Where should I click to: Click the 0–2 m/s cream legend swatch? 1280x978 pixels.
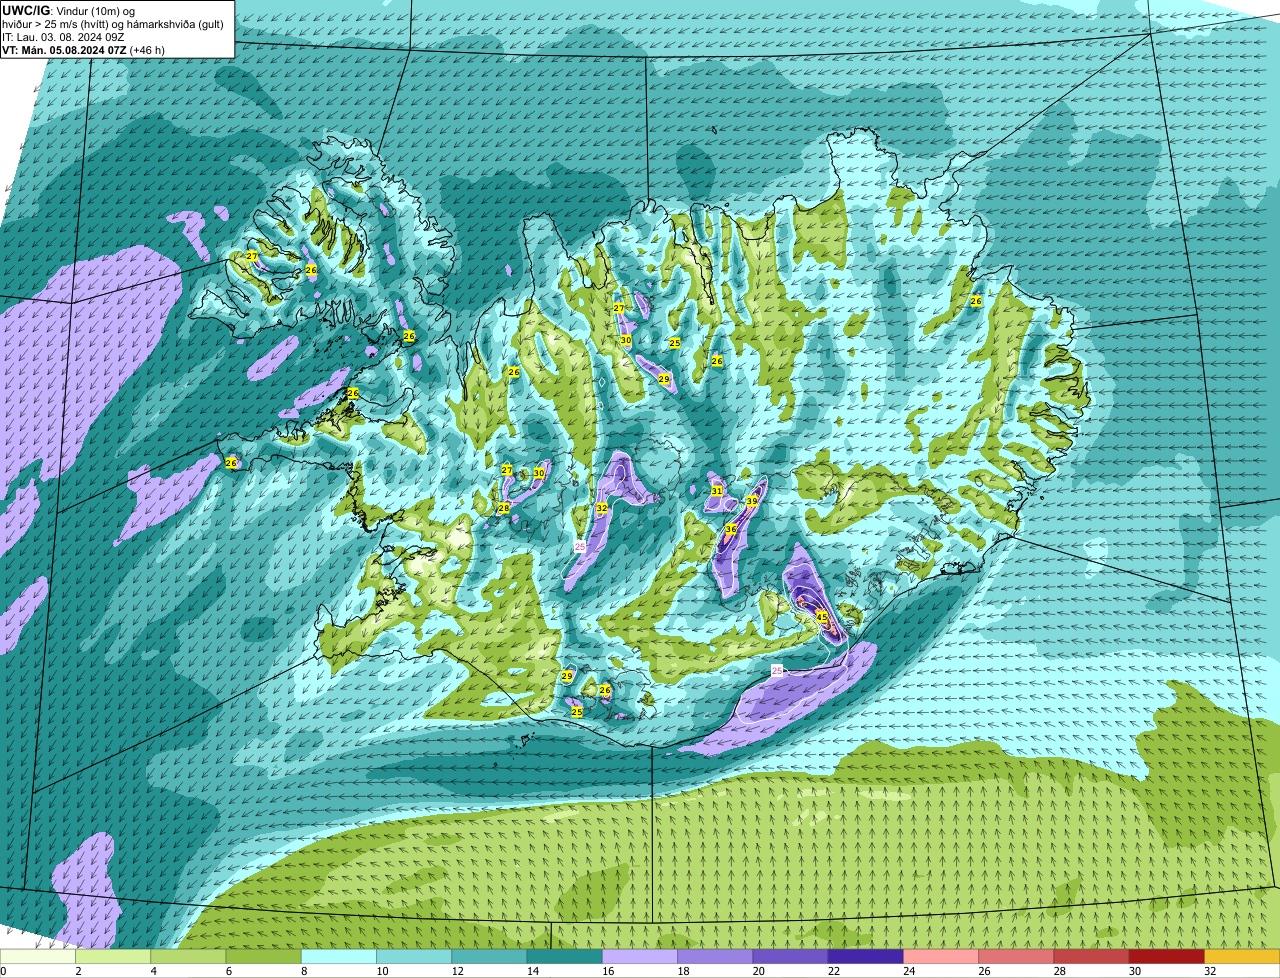[38, 957]
